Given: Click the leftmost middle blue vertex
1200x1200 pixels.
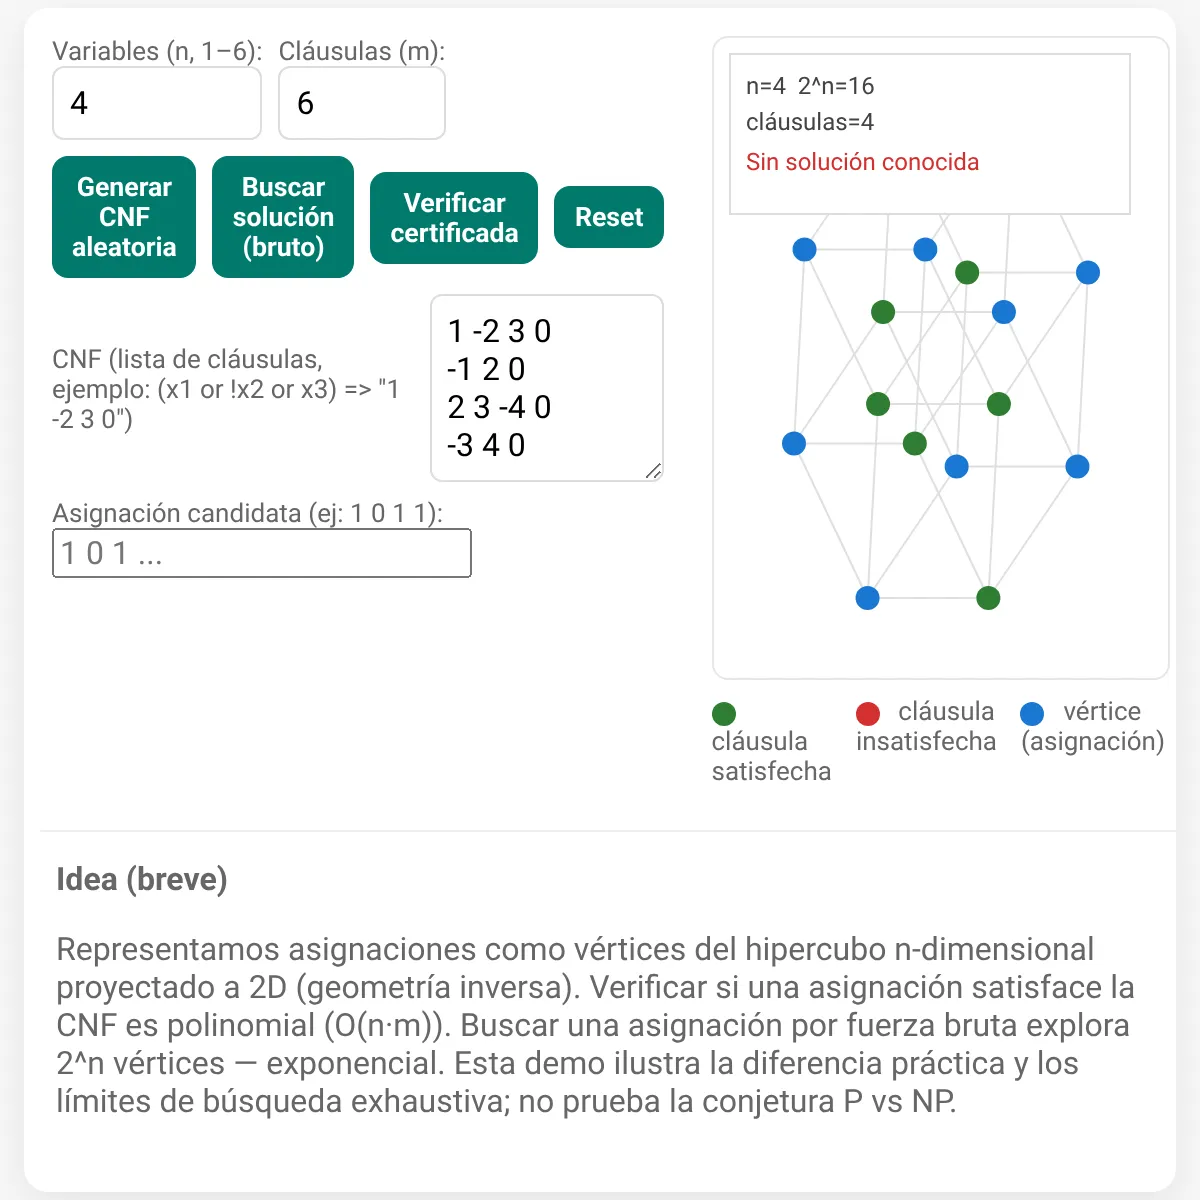Looking at the screenshot, I should tap(794, 443).
